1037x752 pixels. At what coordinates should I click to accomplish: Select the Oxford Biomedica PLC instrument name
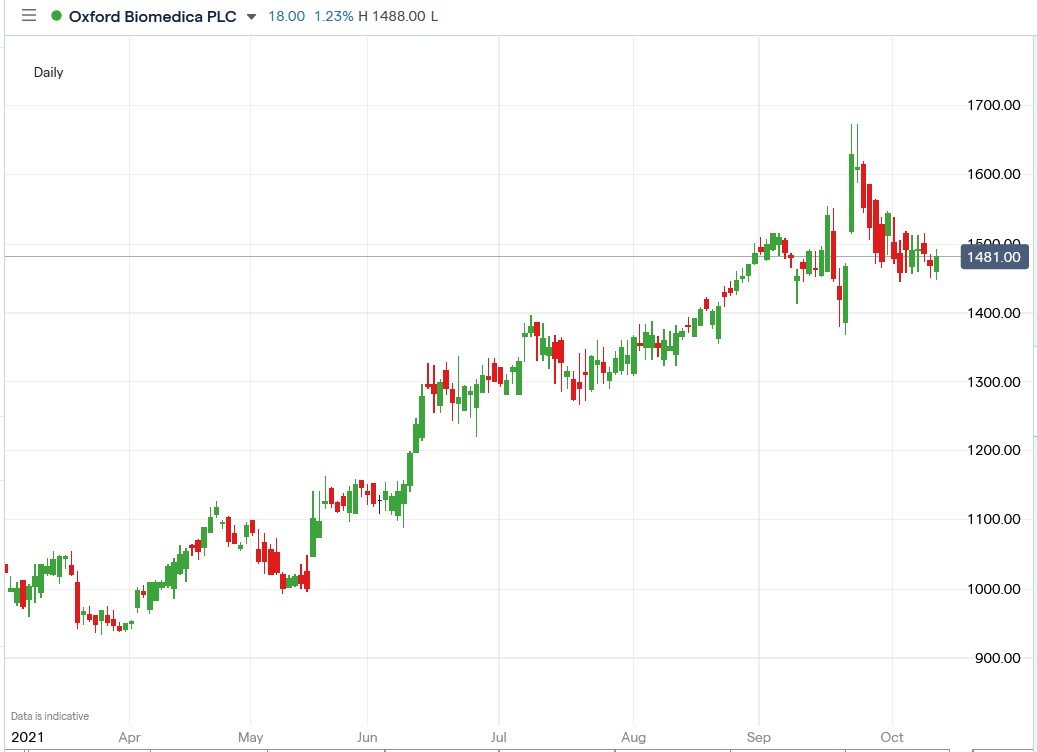click(153, 17)
